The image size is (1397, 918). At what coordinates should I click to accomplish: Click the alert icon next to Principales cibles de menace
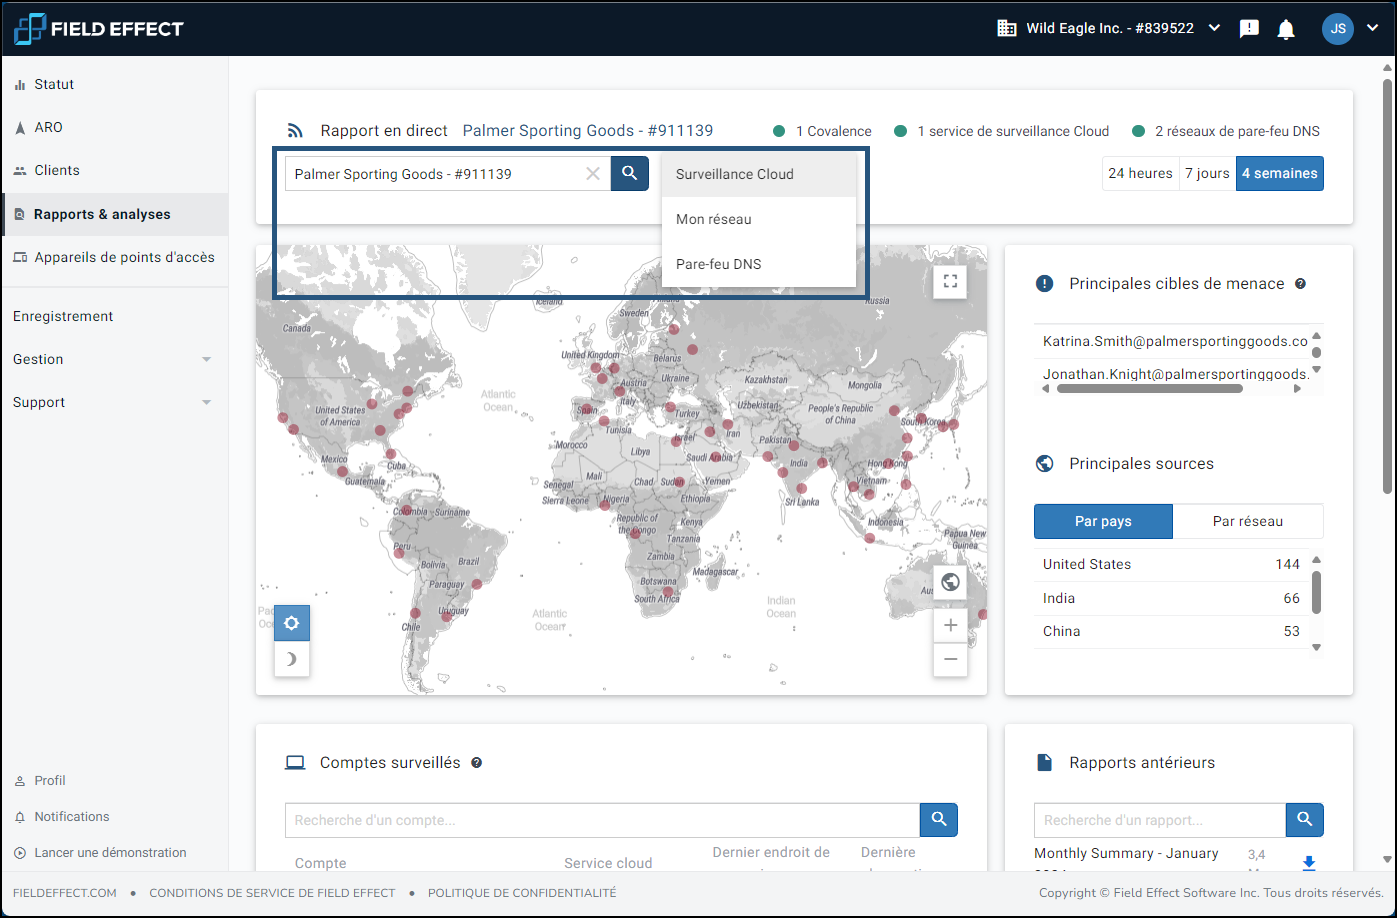1045,284
